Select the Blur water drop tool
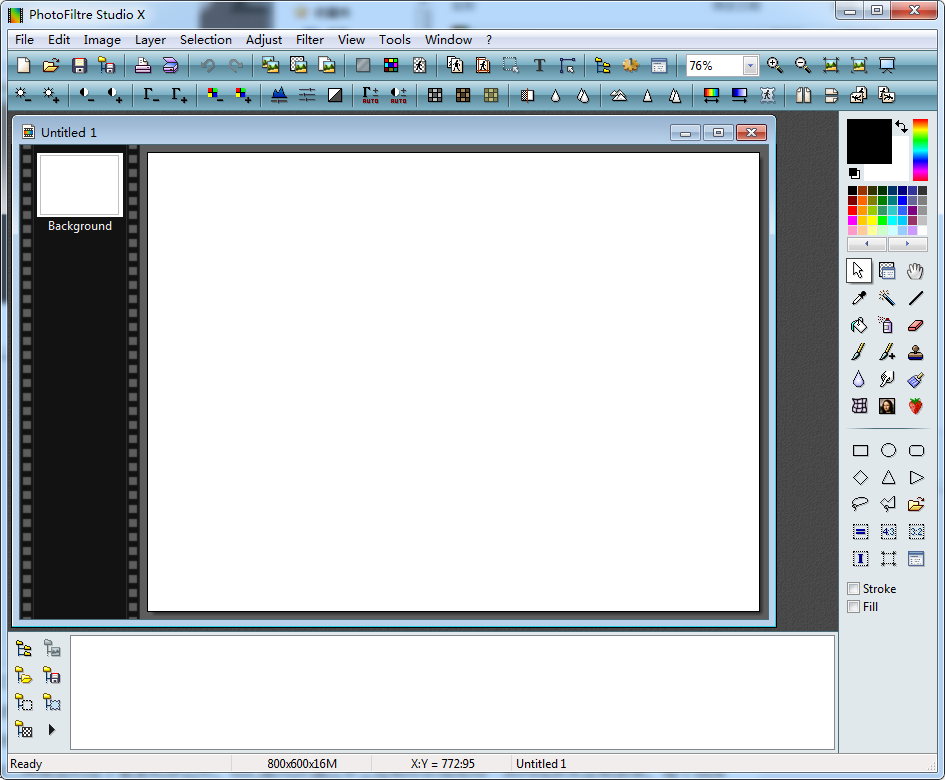The image size is (945, 780). tap(859, 379)
